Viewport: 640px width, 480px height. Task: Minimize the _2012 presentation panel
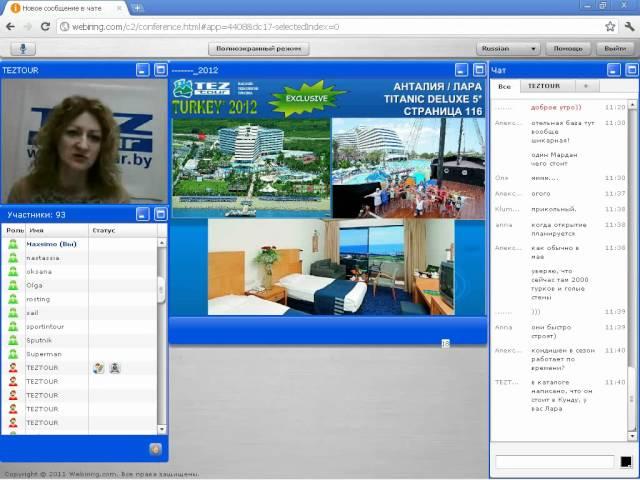pos(462,70)
